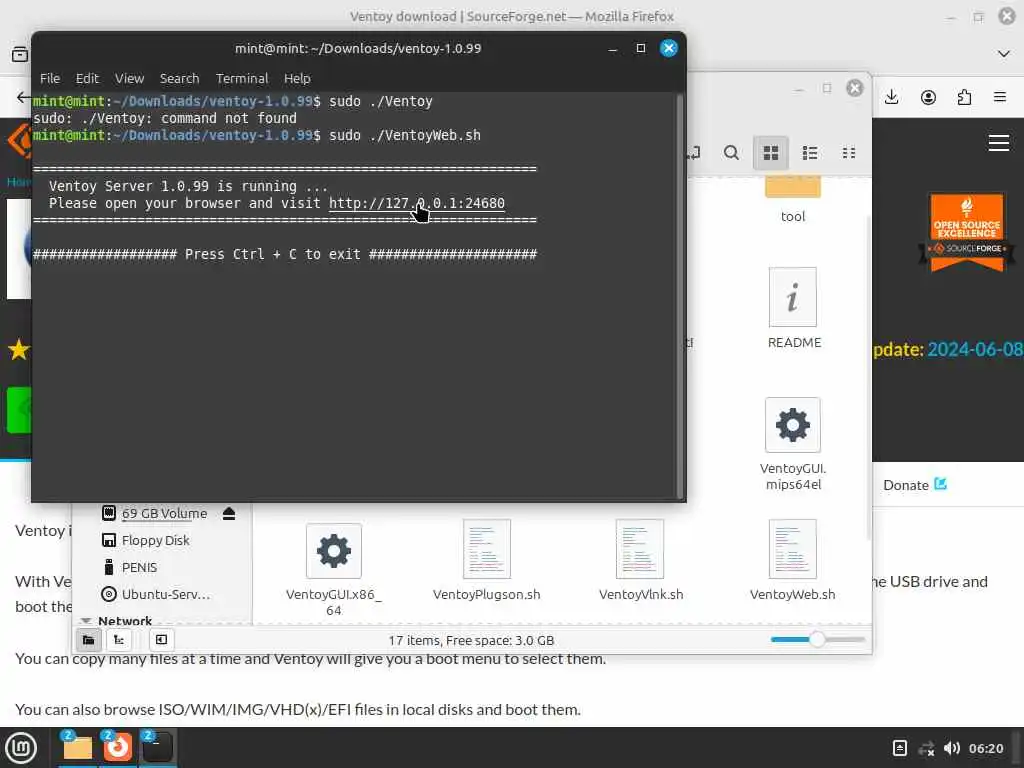Show tree view sidebar button
Viewport: 1024px width, 768px height.
click(119, 640)
